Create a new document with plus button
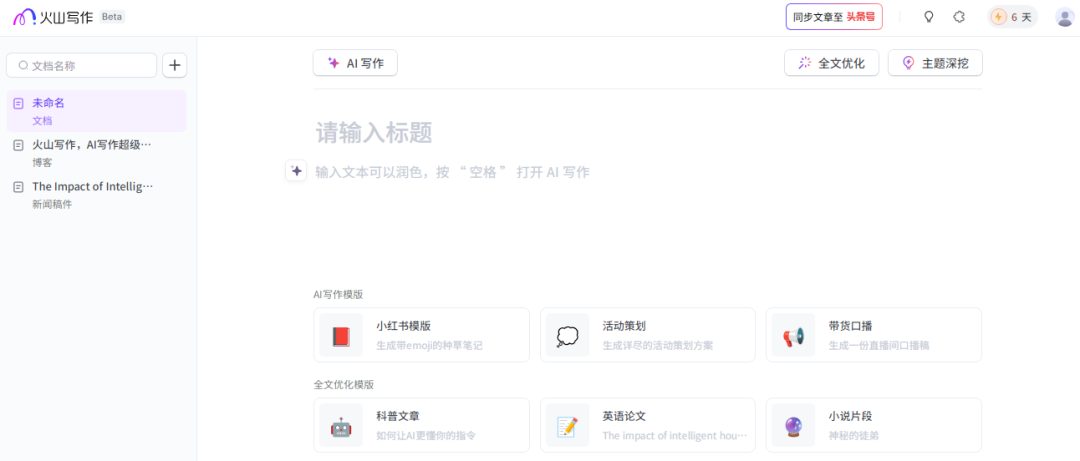Screen dimensions: 1080x461 pyautogui.click(x=175, y=65)
